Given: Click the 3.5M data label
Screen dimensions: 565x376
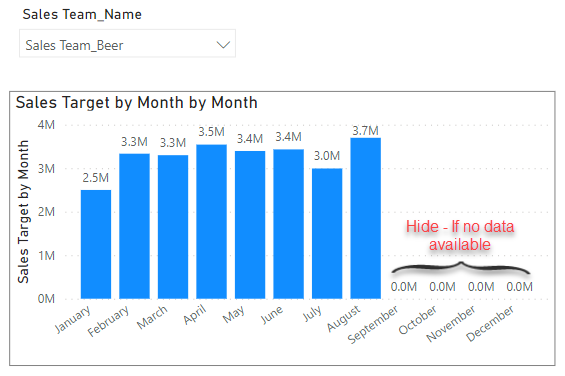Looking at the screenshot, I should pyautogui.click(x=212, y=132).
